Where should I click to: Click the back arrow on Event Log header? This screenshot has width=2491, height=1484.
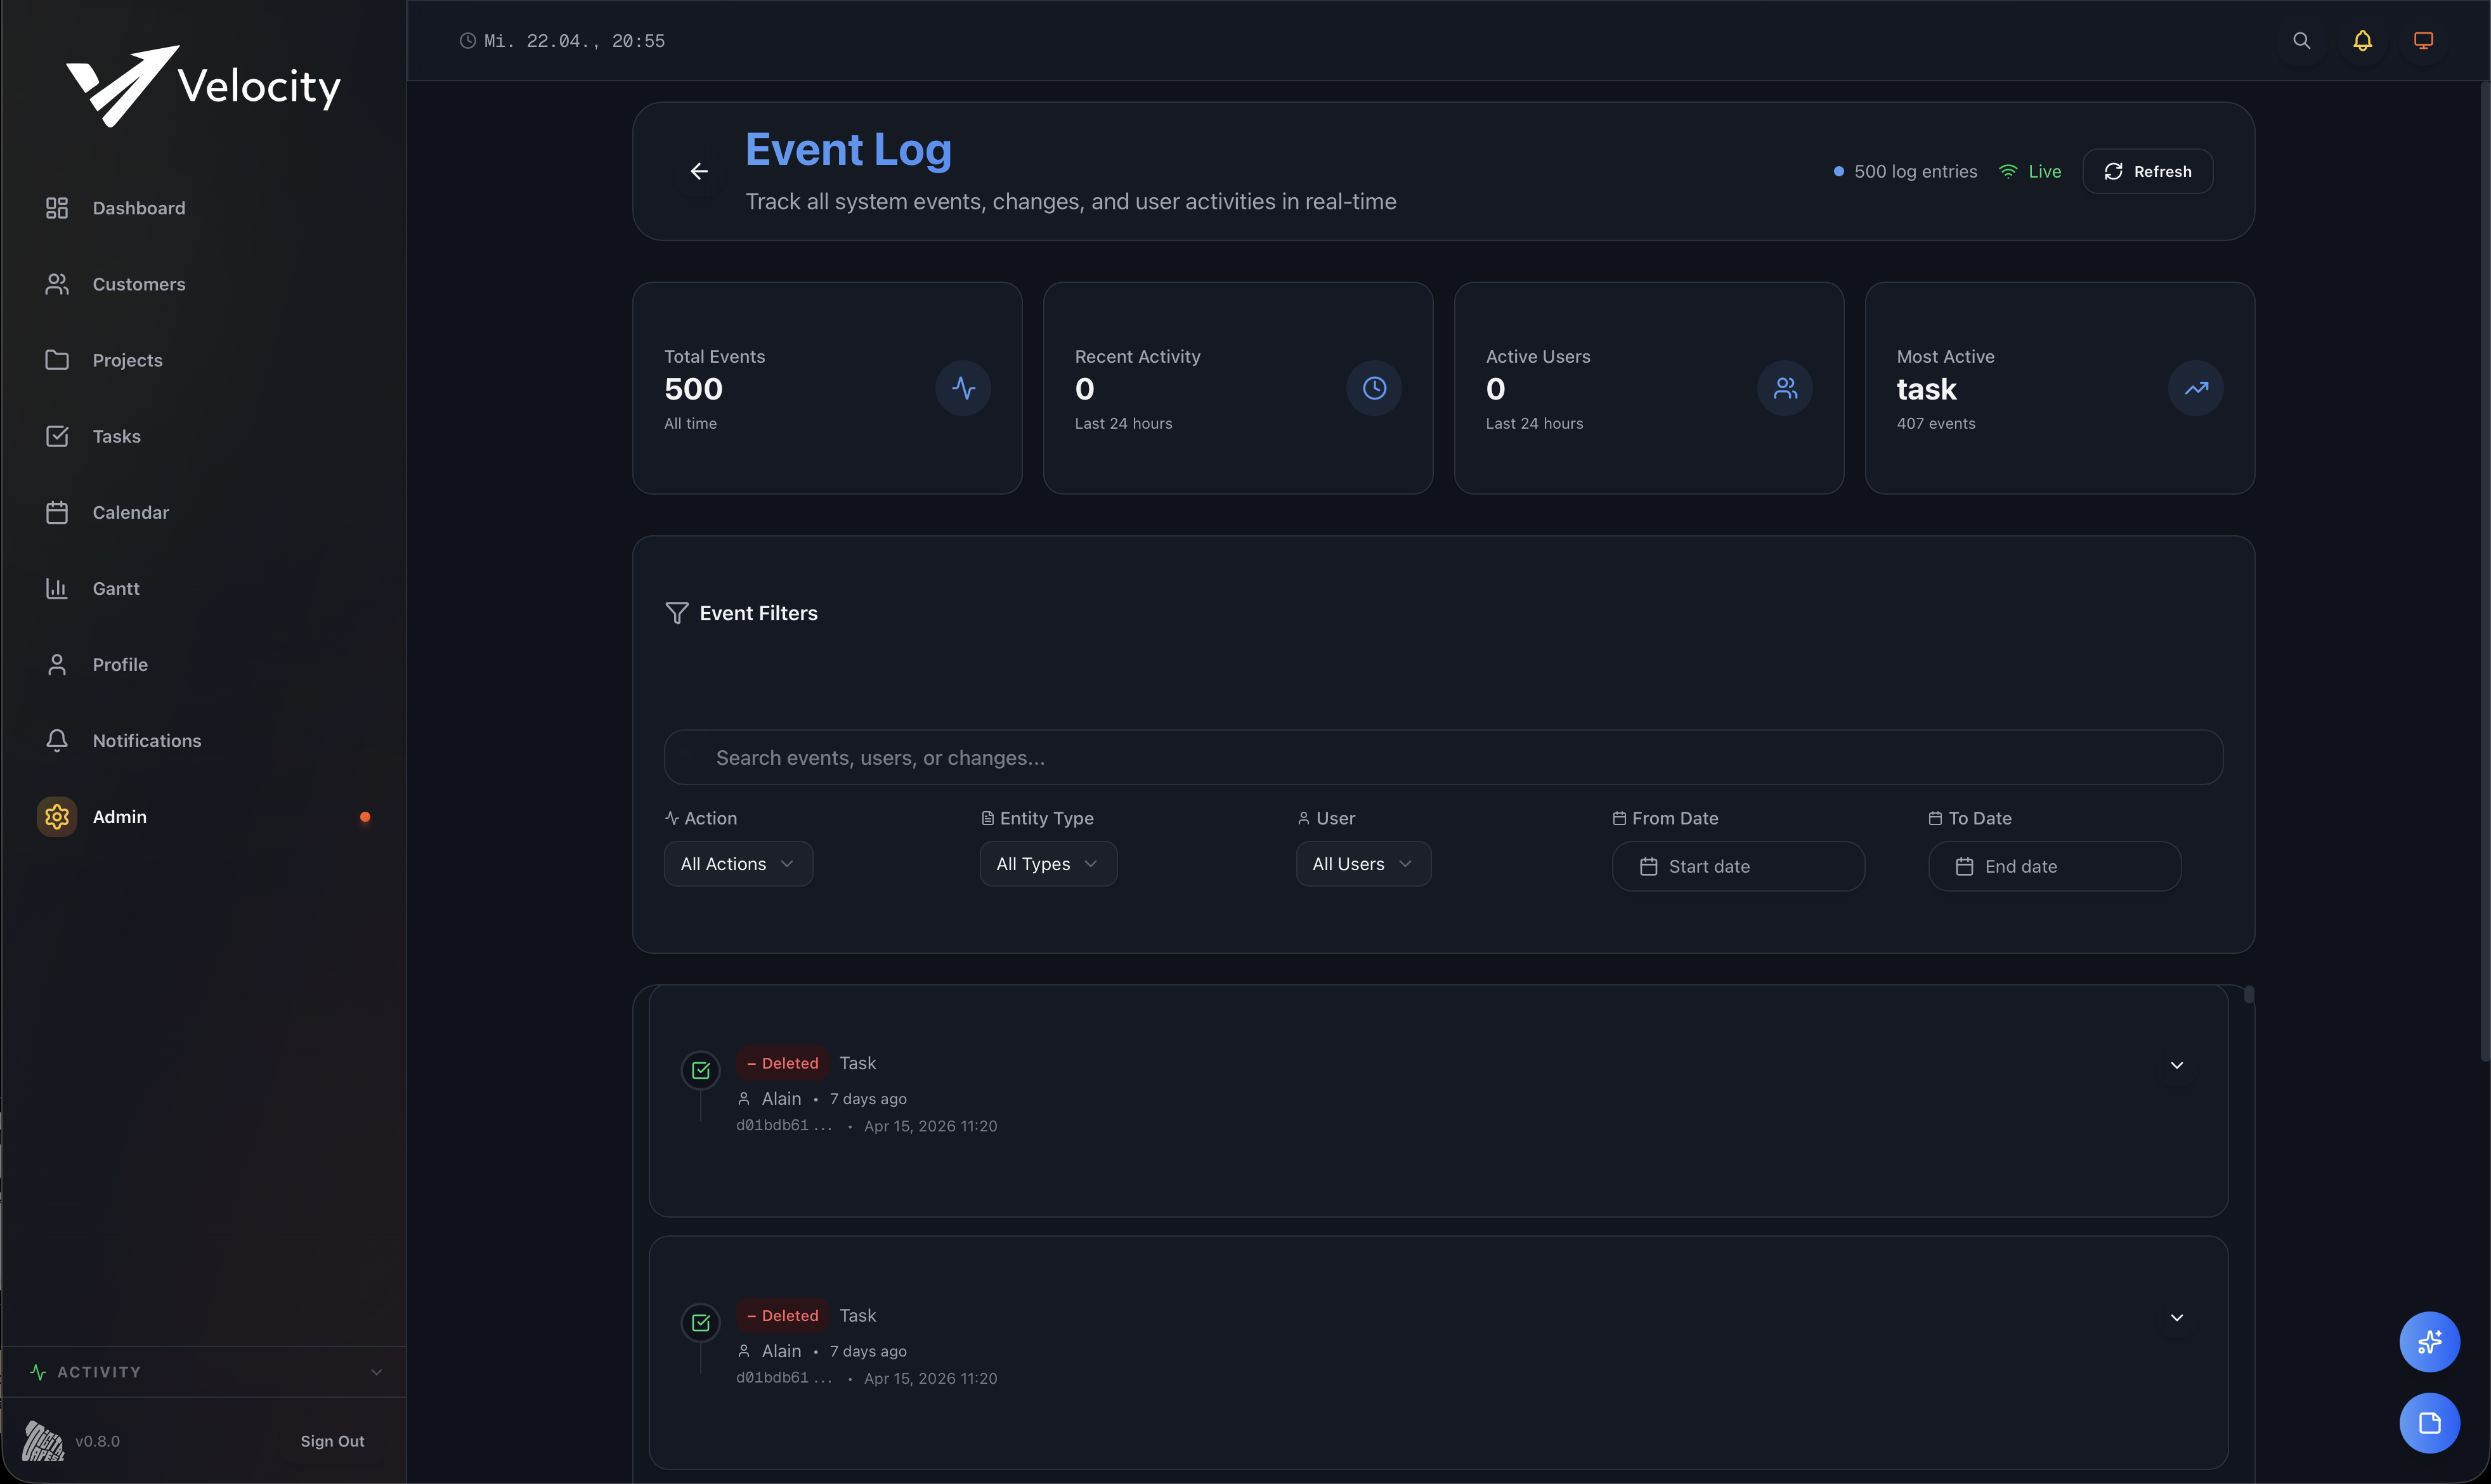click(698, 171)
